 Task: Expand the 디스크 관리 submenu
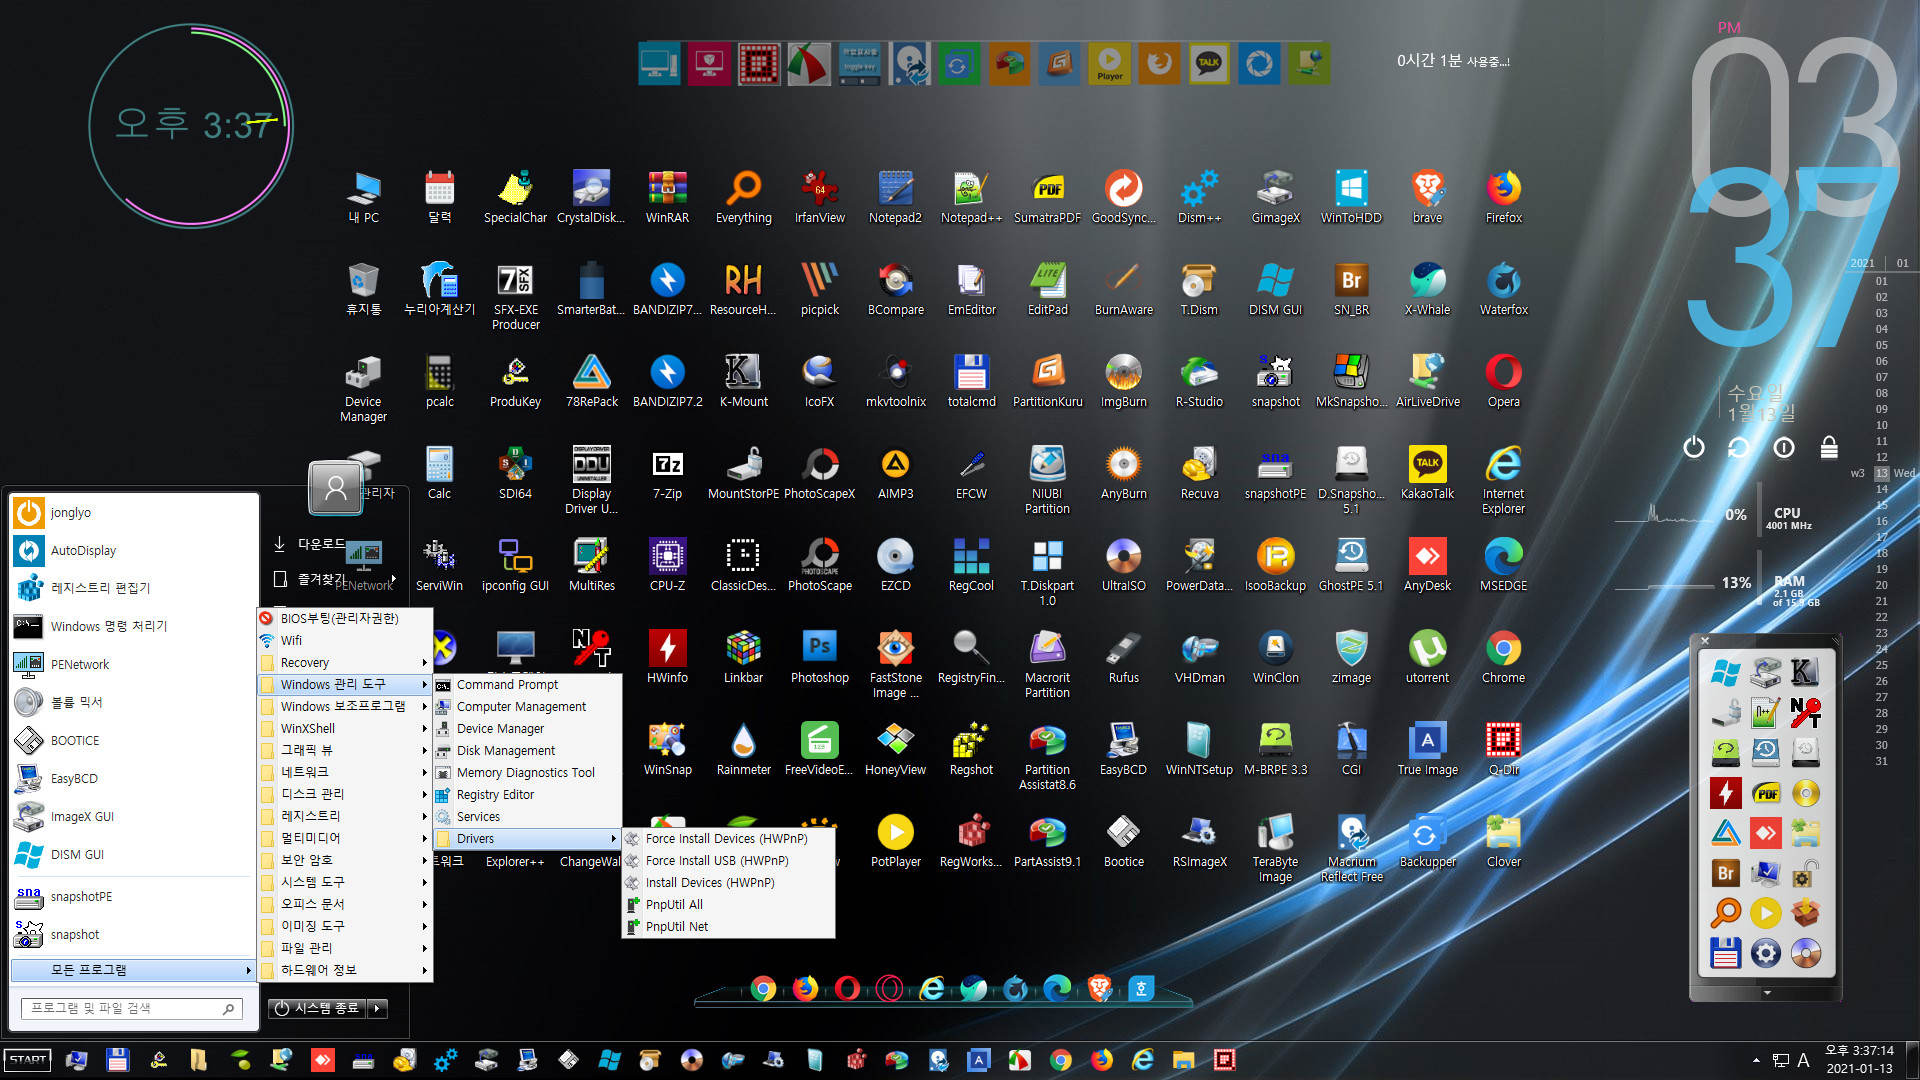point(345,794)
